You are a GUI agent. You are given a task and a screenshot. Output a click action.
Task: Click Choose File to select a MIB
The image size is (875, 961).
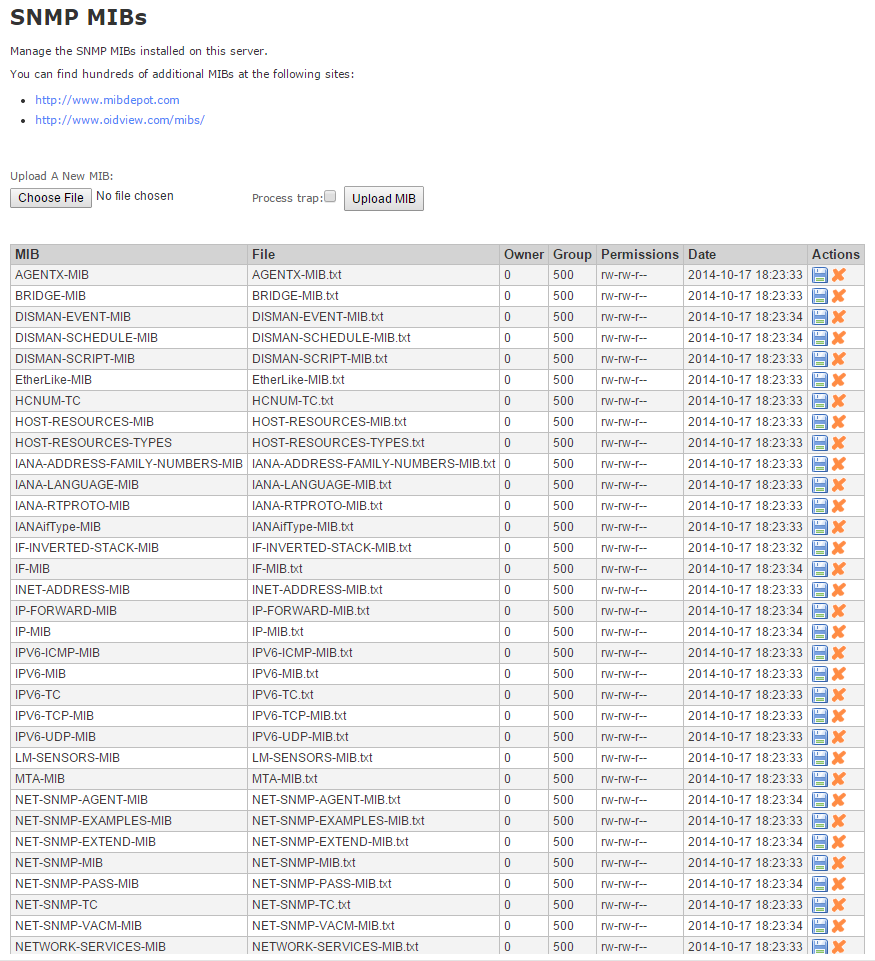pos(51,198)
